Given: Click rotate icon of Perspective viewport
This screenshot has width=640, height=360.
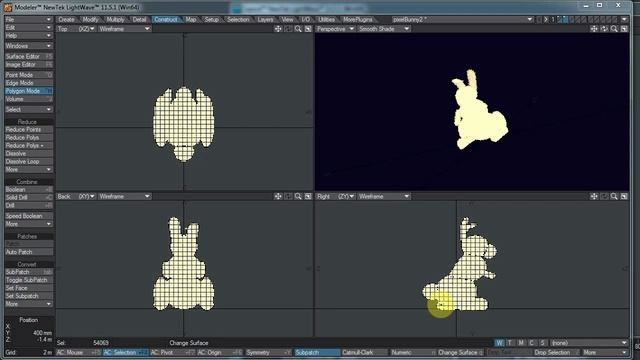Looking at the screenshot, I should coord(604,29).
